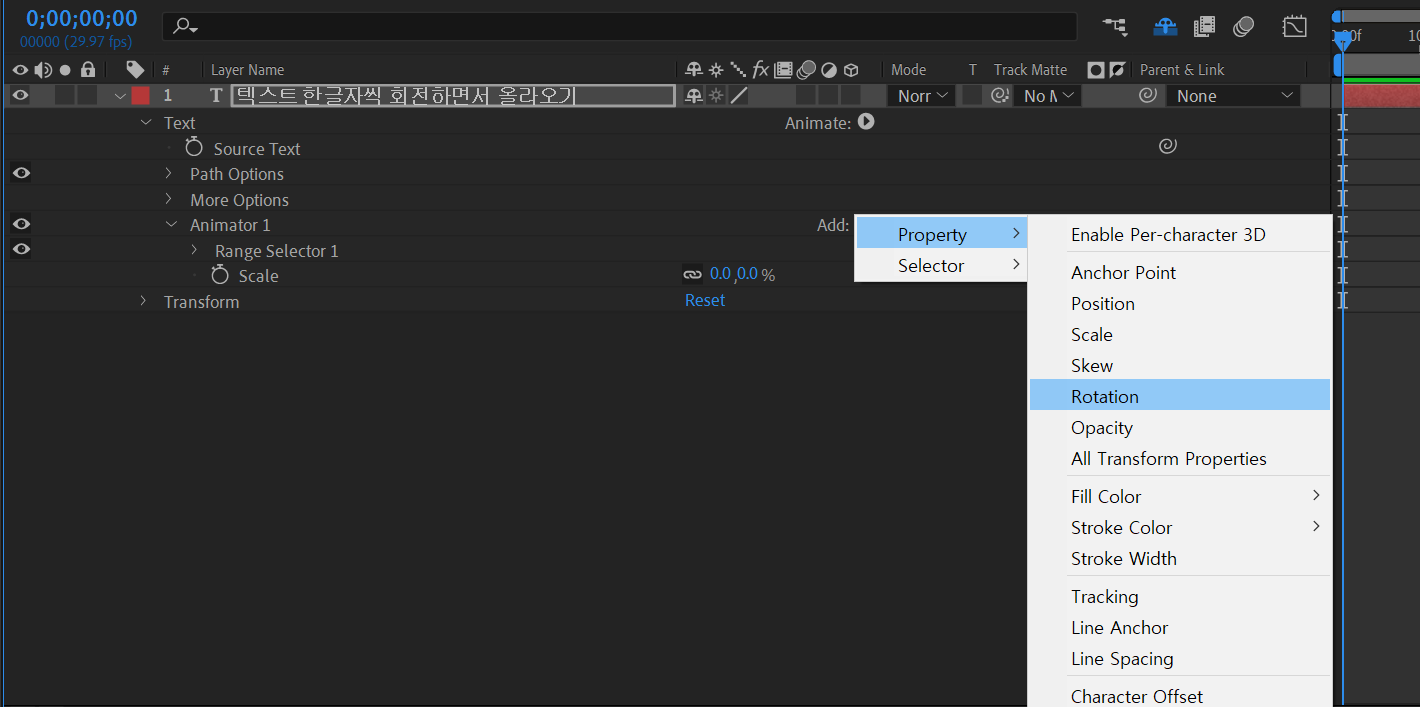This screenshot has height=707, width=1420.
Task: Collapse layer 1 twirl-down arrow
Action: (120, 96)
